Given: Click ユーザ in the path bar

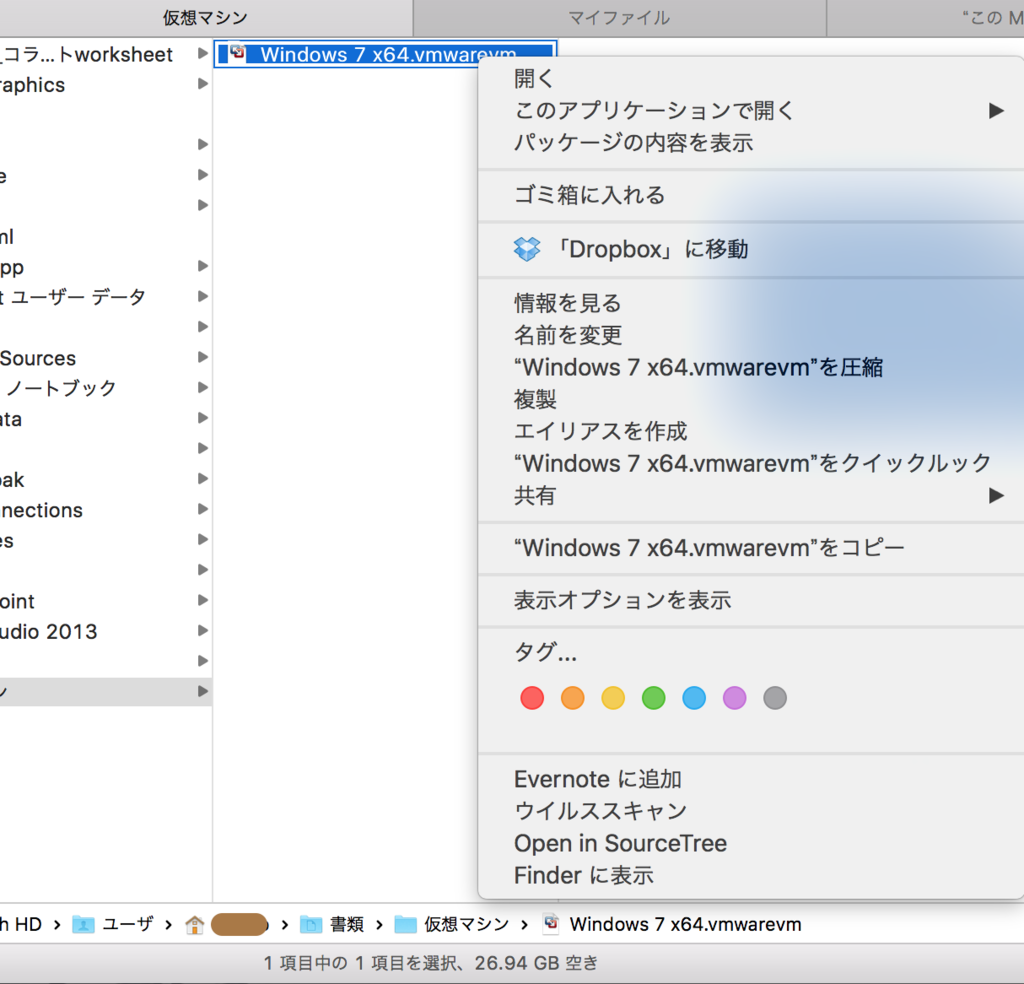Looking at the screenshot, I should click(128, 925).
